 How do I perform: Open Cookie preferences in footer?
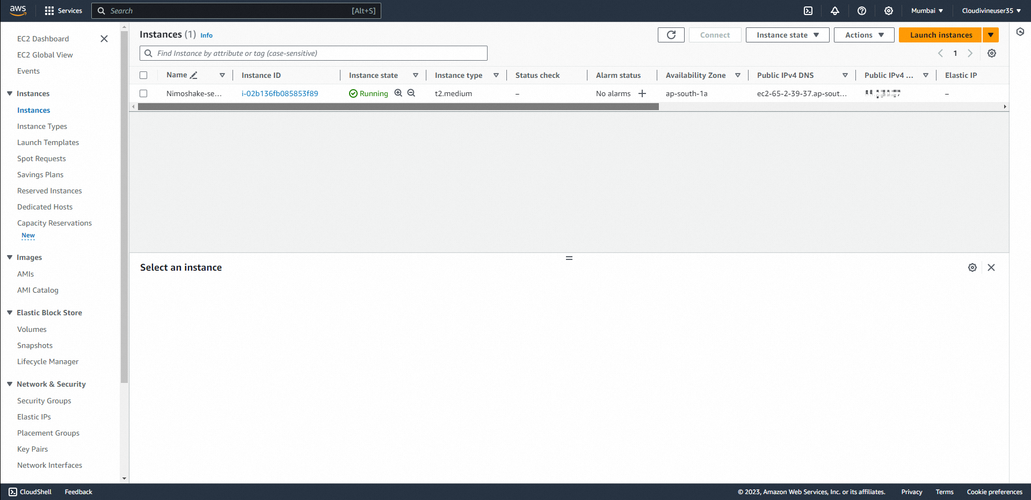click(x=994, y=492)
